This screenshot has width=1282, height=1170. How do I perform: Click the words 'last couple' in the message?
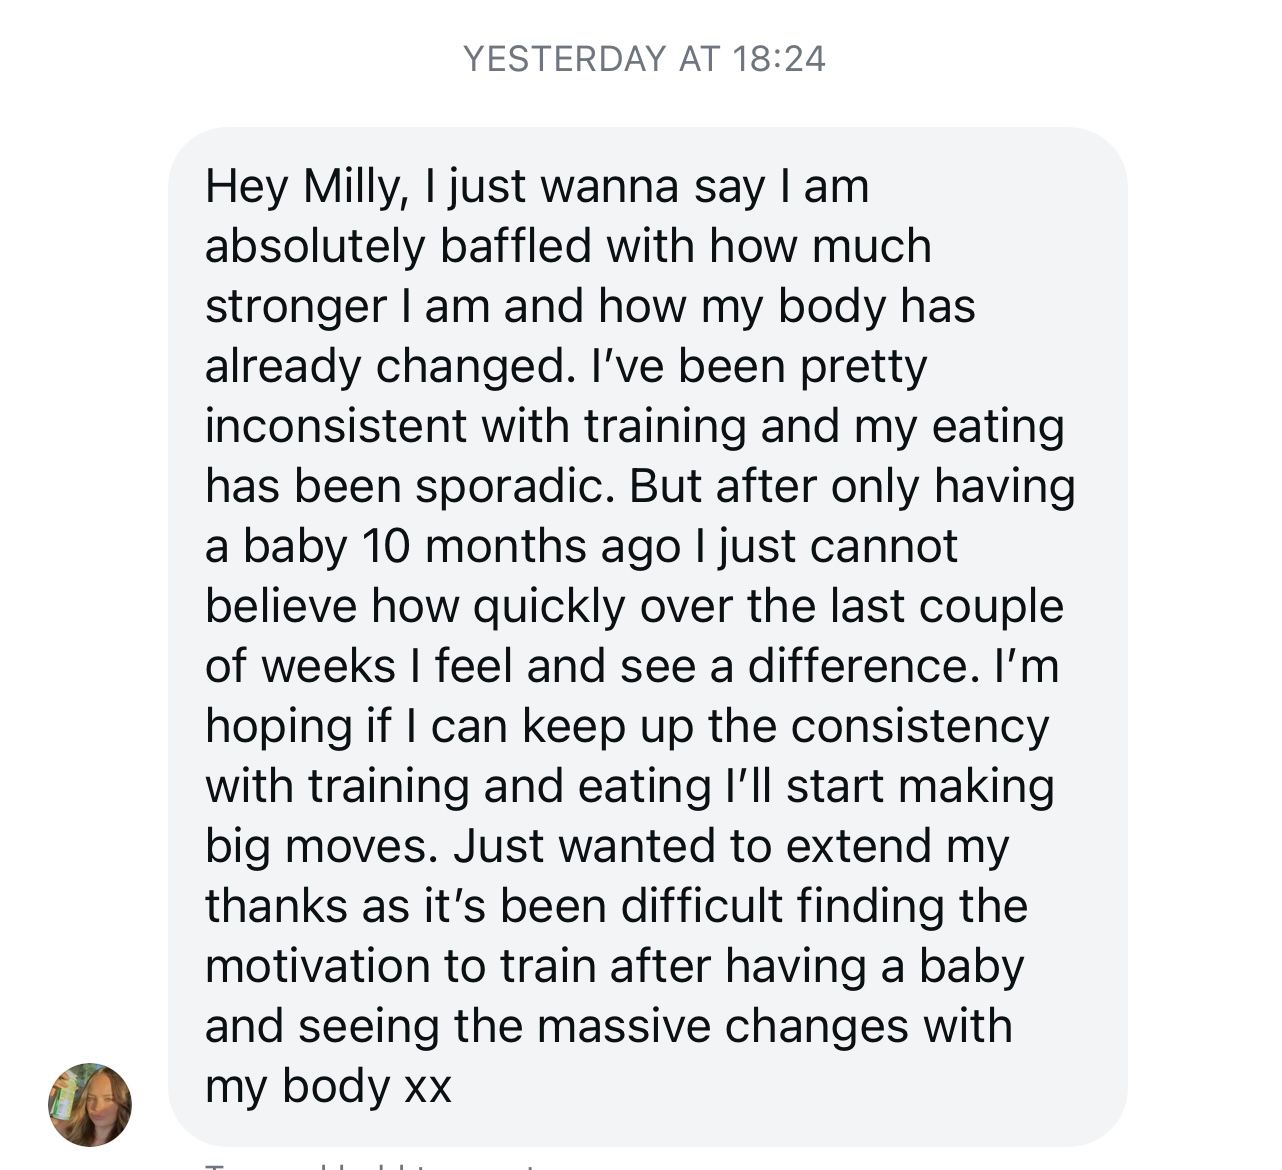click(946, 607)
